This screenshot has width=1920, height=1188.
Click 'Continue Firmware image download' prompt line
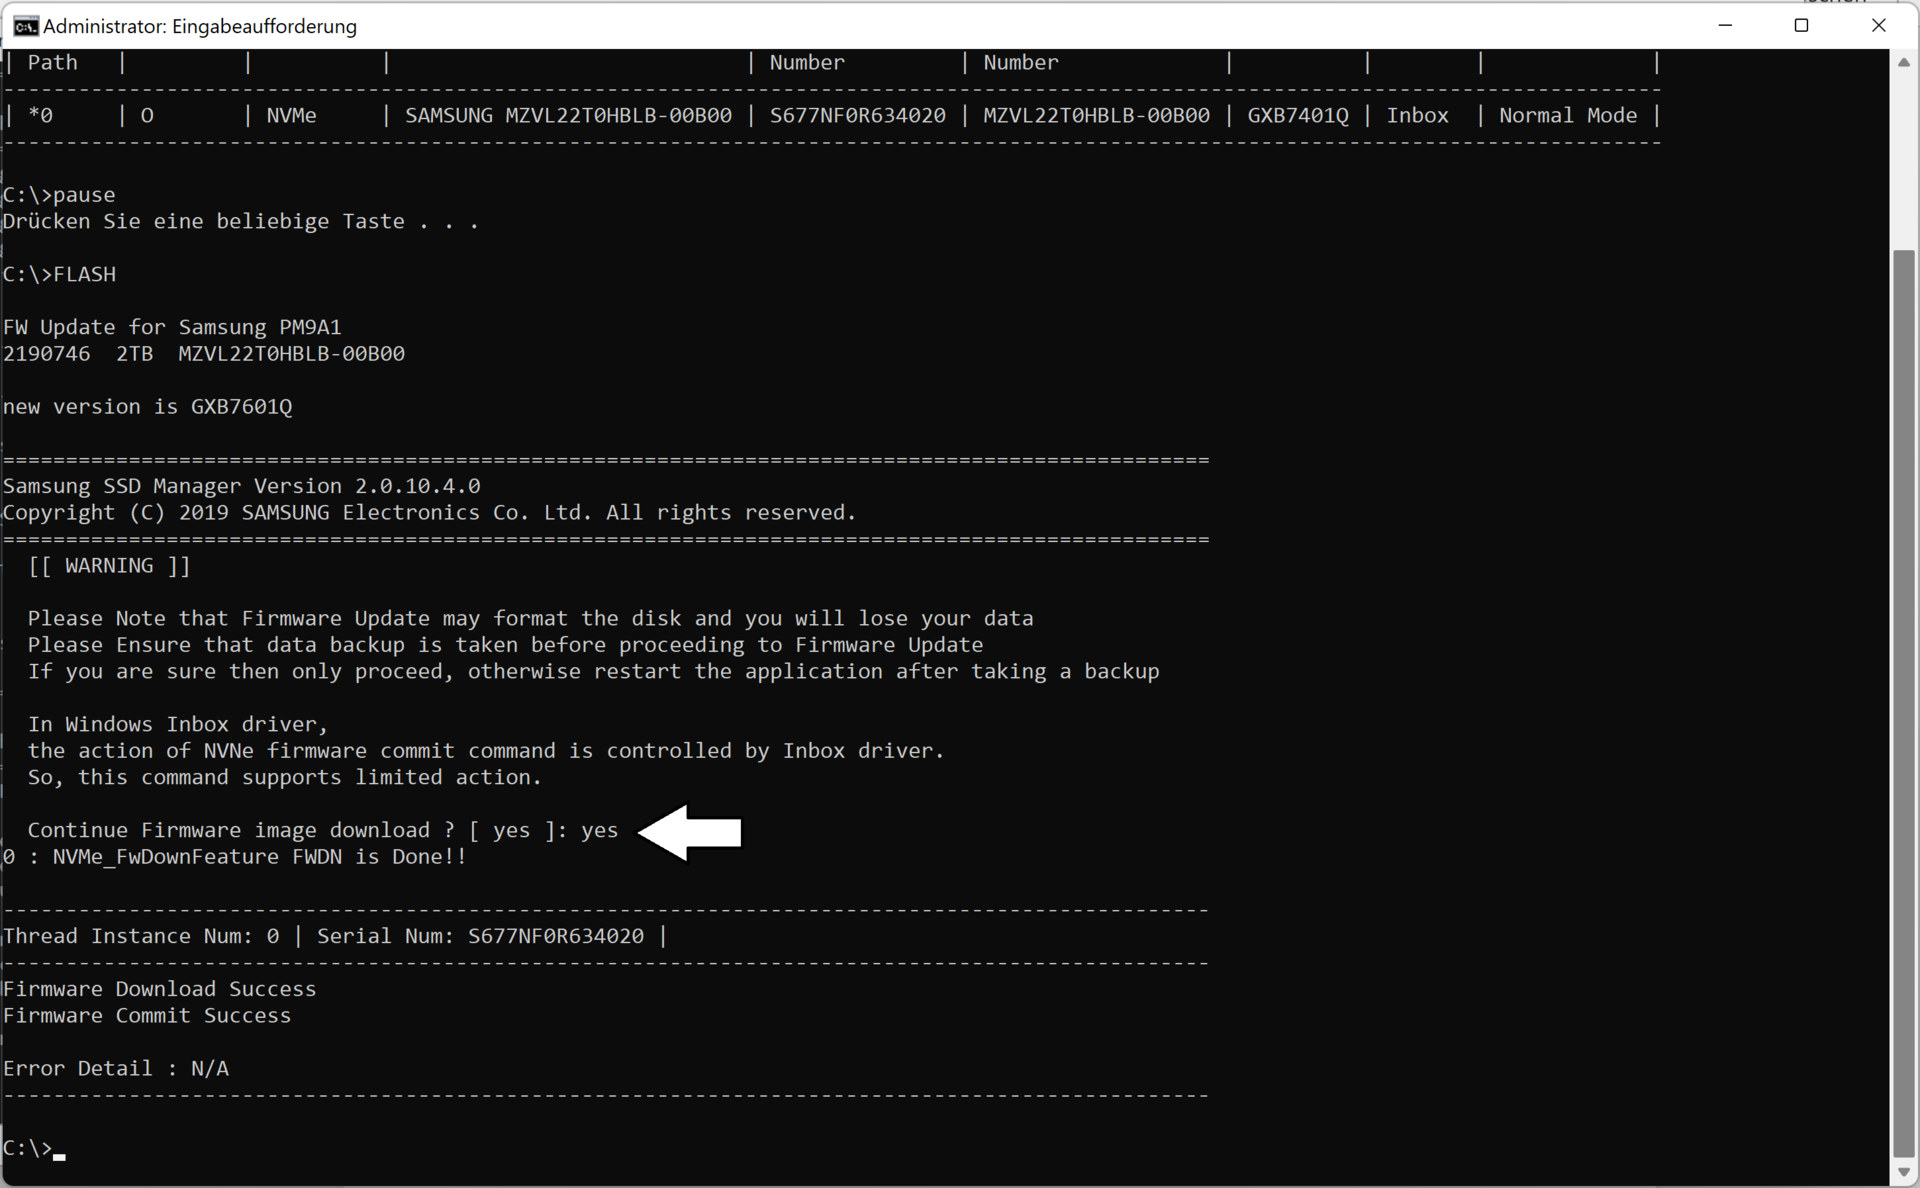click(323, 831)
